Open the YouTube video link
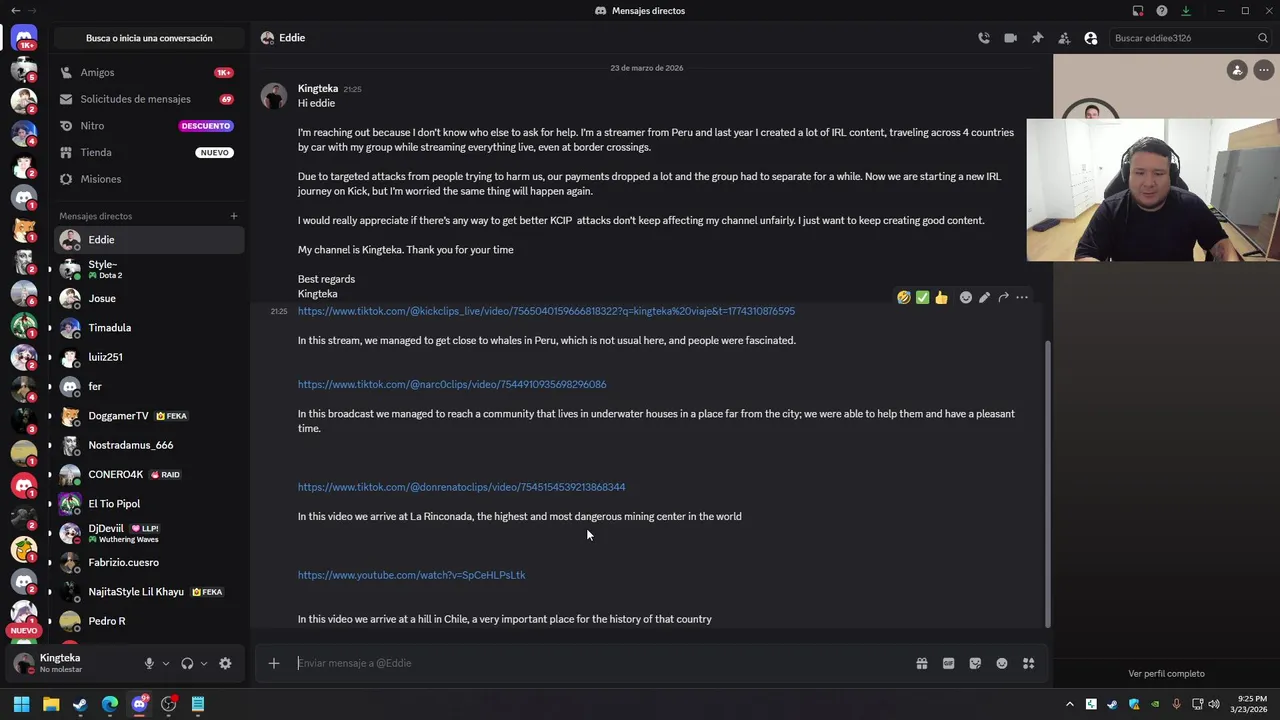This screenshot has width=1280, height=720. [x=411, y=575]
